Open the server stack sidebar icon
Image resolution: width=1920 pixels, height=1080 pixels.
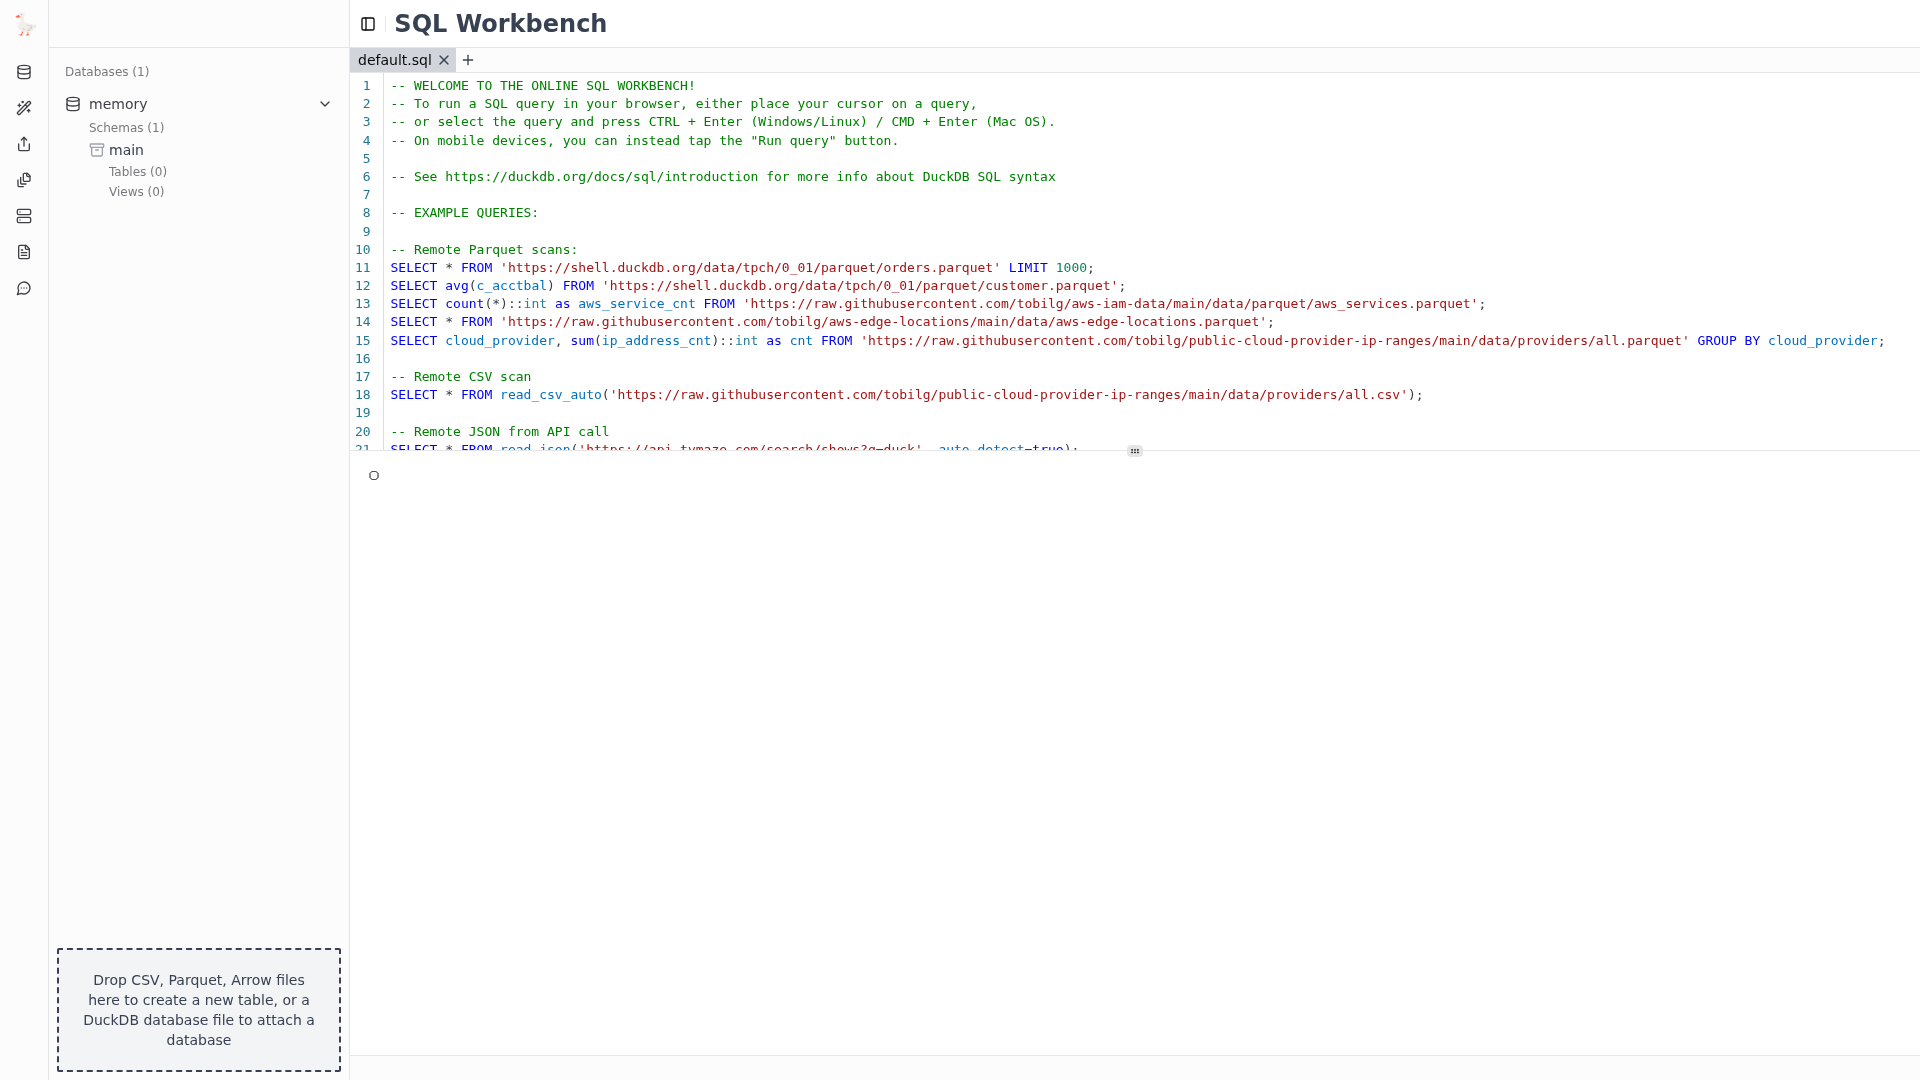(24, 216)
